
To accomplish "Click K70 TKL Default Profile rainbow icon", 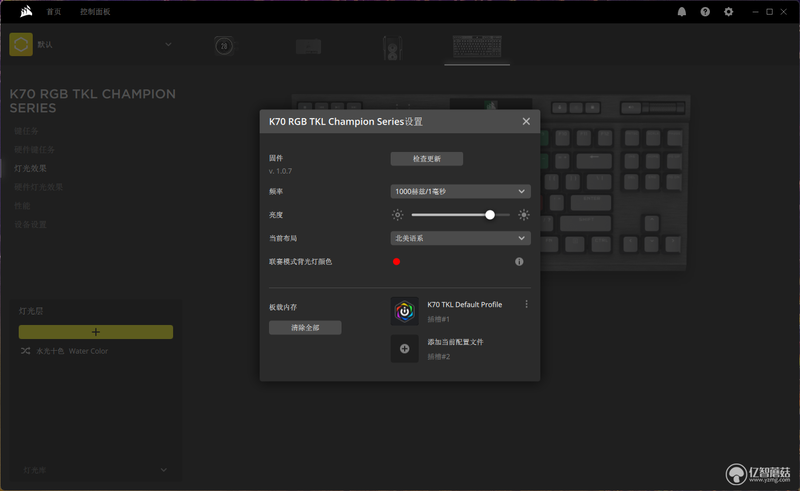I will pos(405,311).
